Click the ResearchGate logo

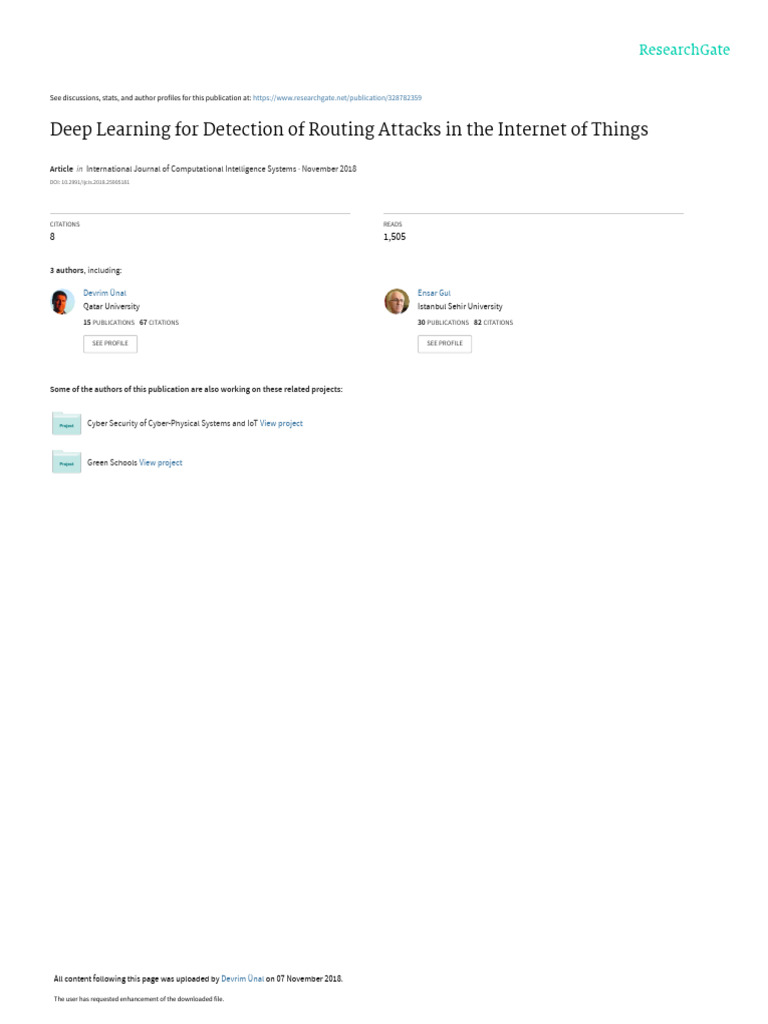pyautogui.click(x=685, y=50)
